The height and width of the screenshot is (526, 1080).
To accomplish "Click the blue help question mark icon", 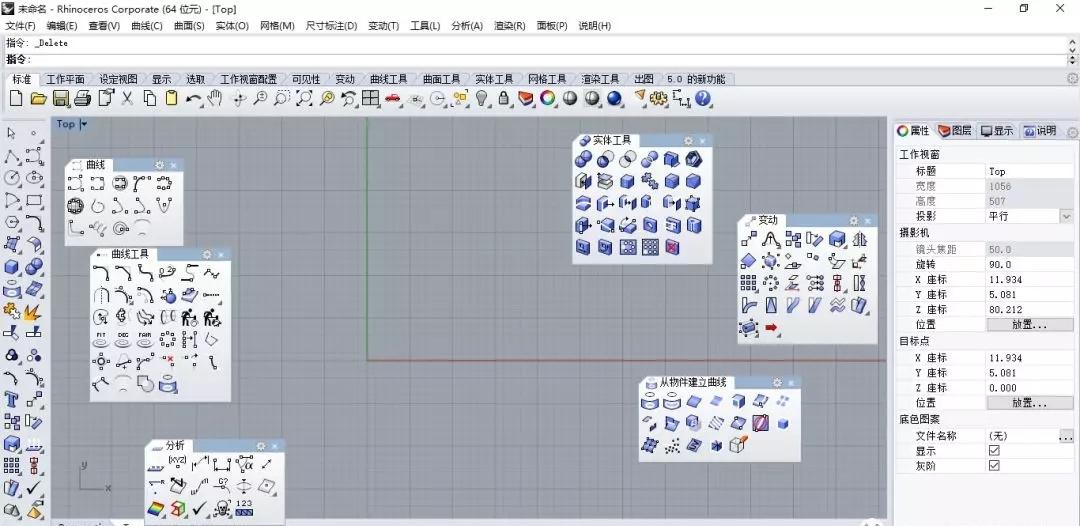I will [x=703, y=99].
